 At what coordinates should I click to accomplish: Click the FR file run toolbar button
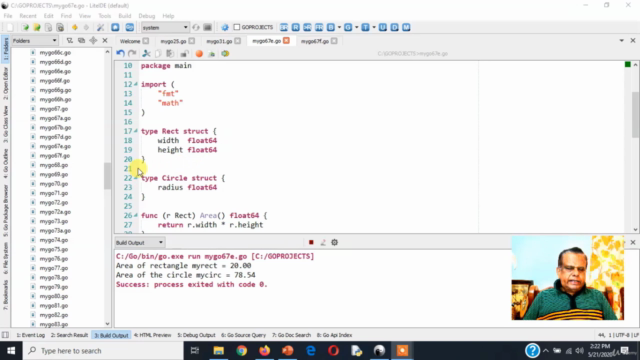(x=319, y=27)
